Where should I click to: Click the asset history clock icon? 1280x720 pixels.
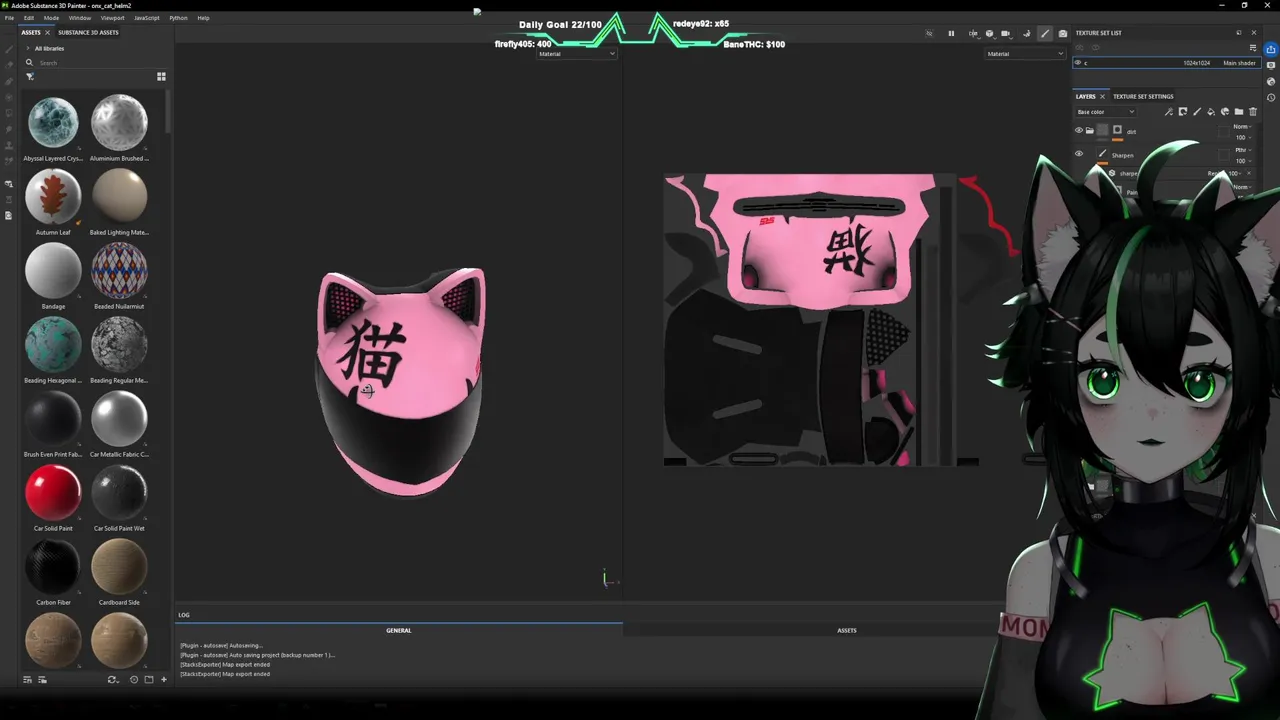[134, 680]
